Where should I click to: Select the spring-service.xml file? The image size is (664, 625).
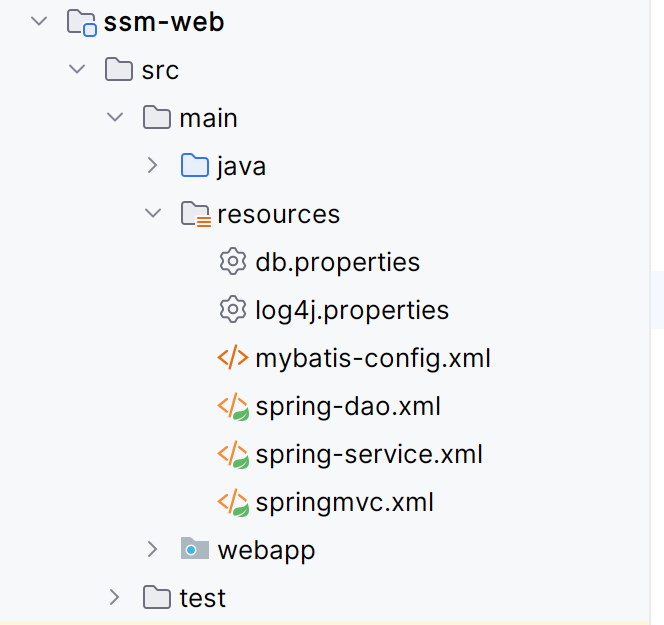(369, 455)
